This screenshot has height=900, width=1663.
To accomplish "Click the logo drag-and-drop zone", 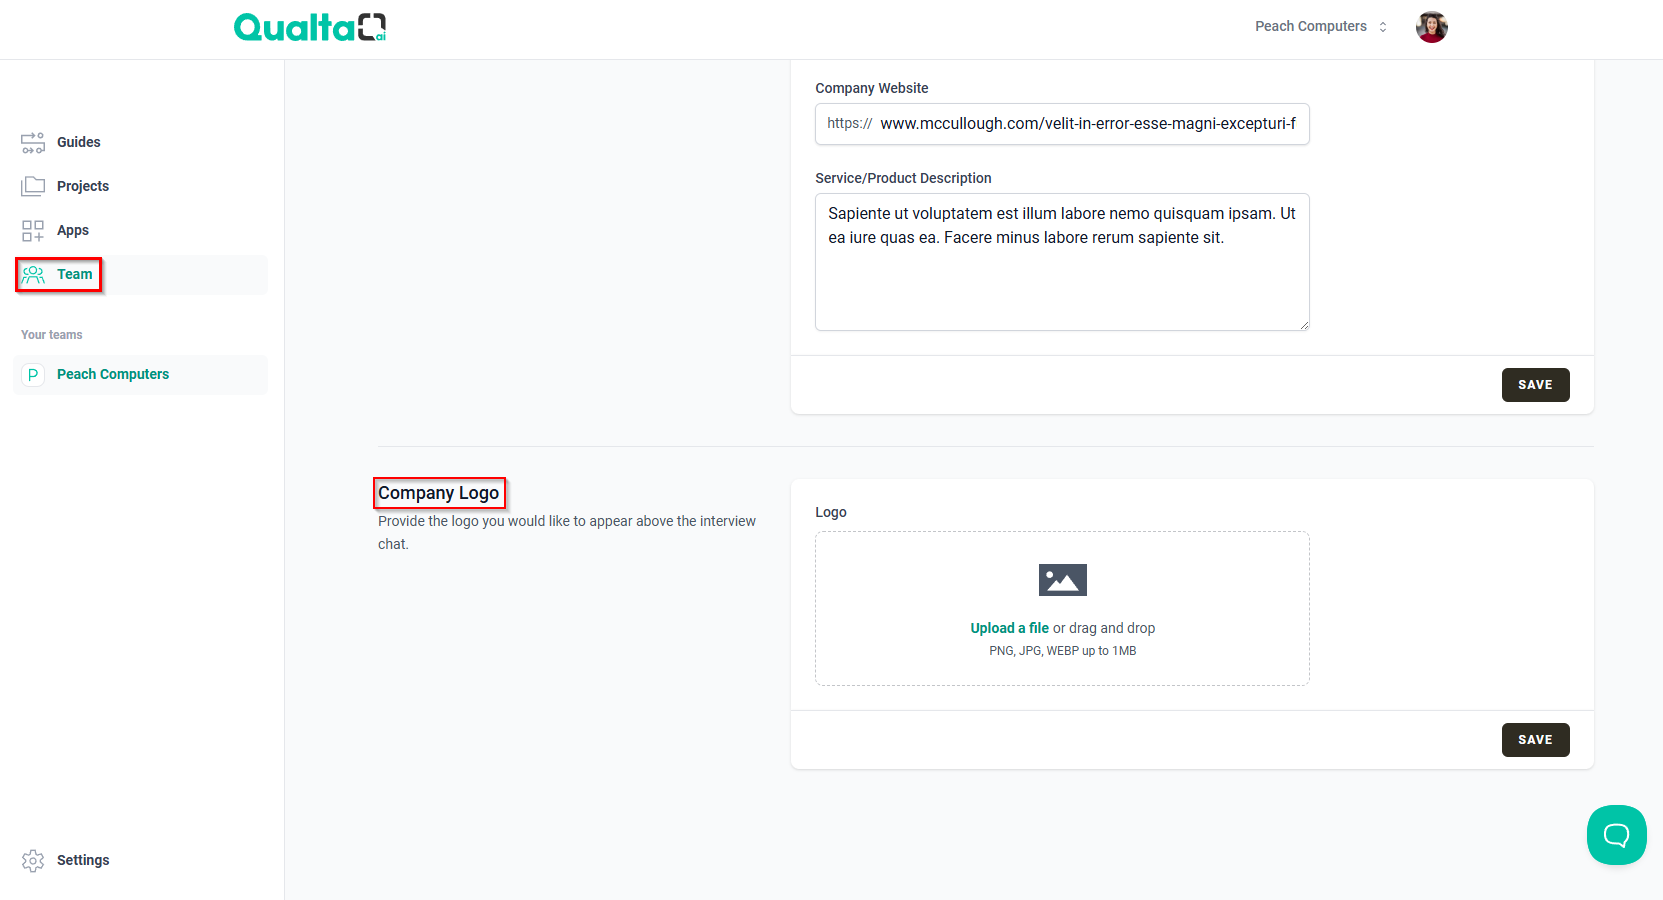I will point(1062,608).
